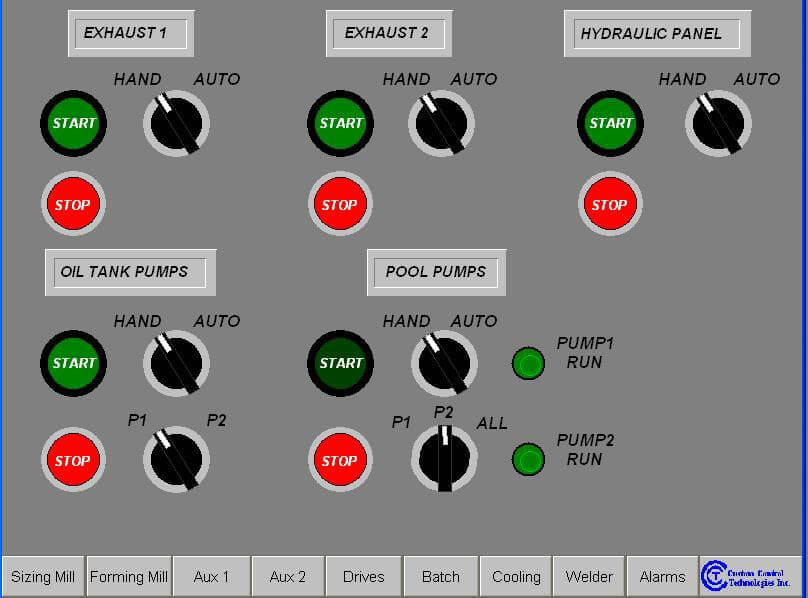Open the Sizing Mill tab
The image size is (808, 598).
click(43, 577)
